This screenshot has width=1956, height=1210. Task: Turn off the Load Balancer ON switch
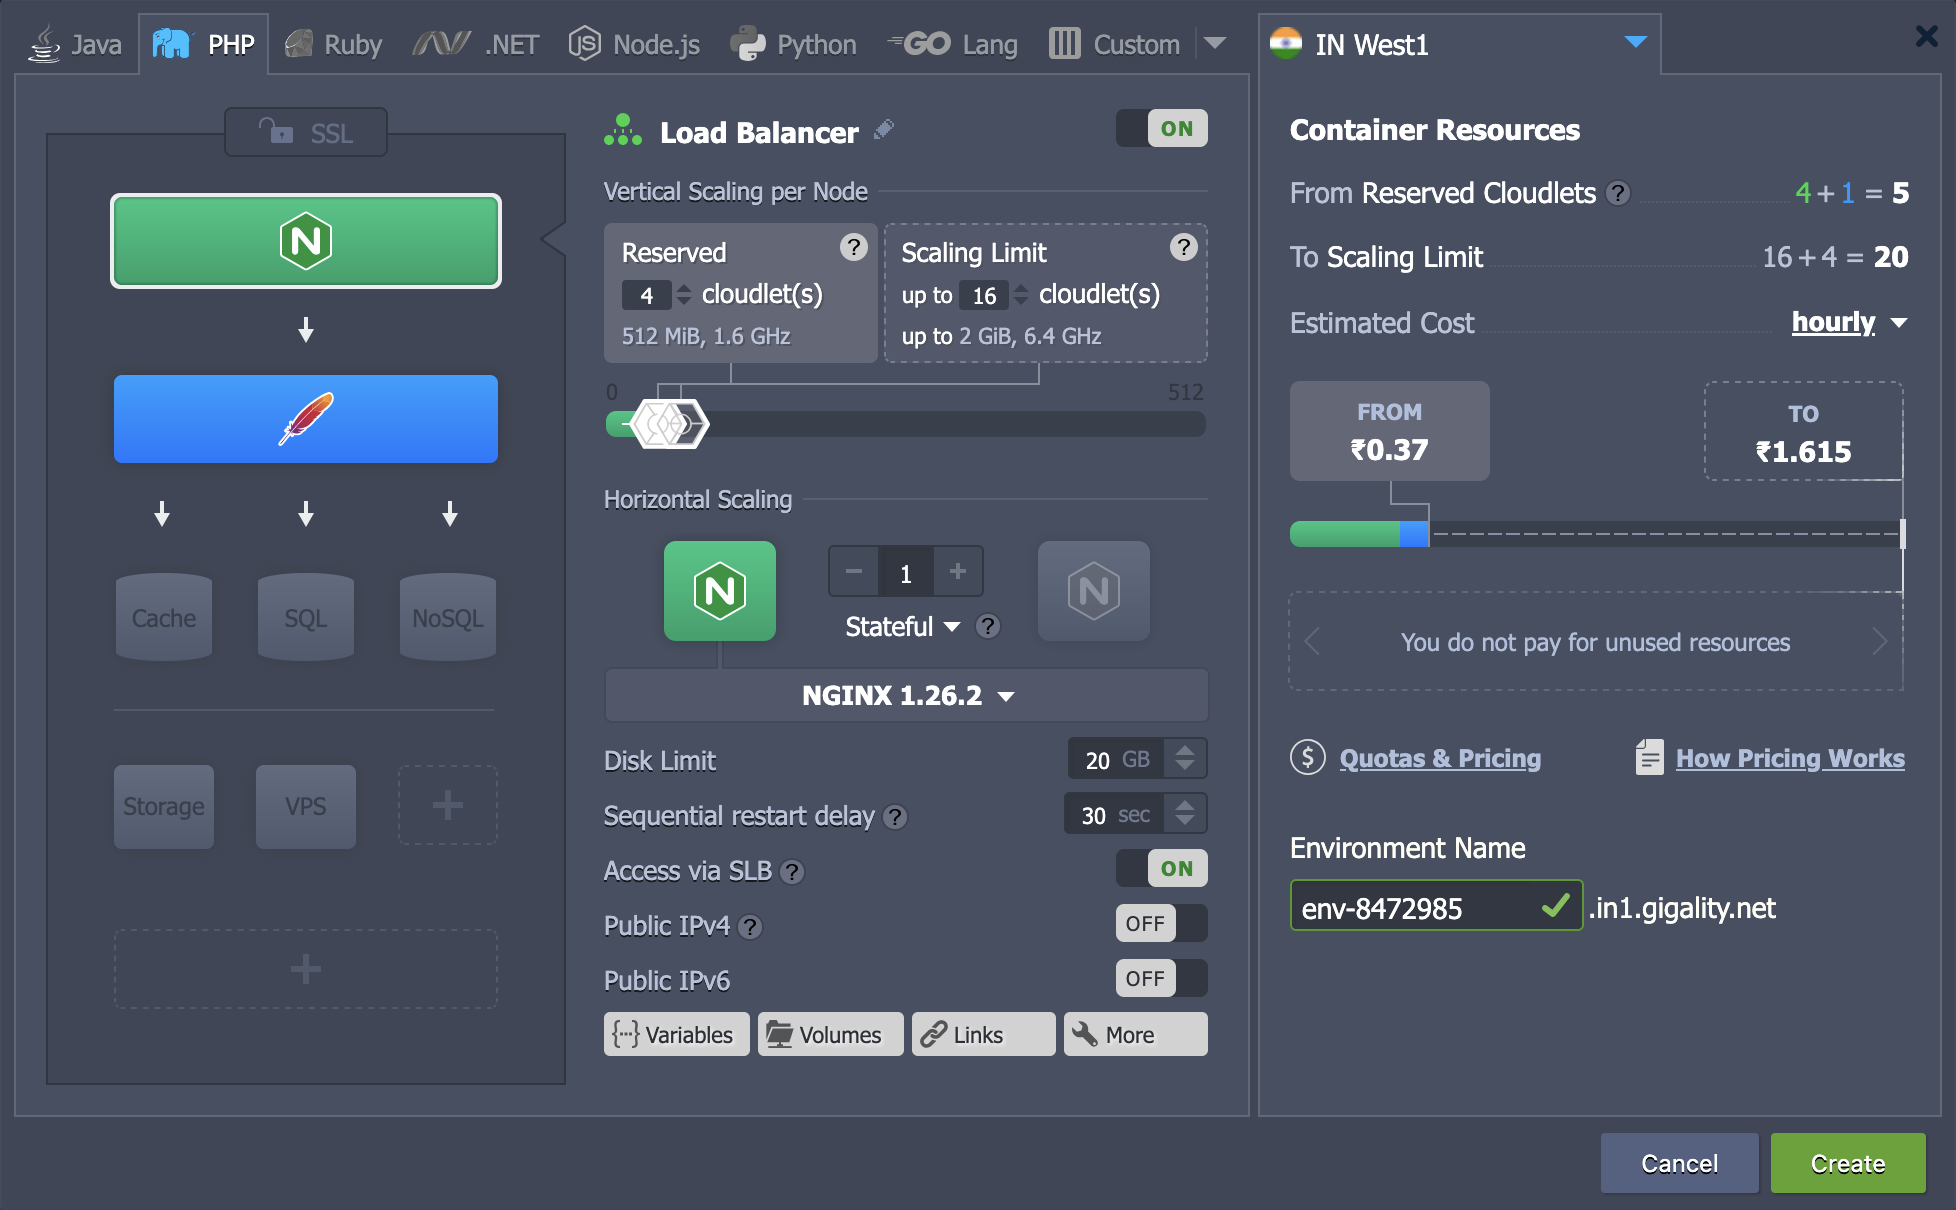[x=1162, y=128]
